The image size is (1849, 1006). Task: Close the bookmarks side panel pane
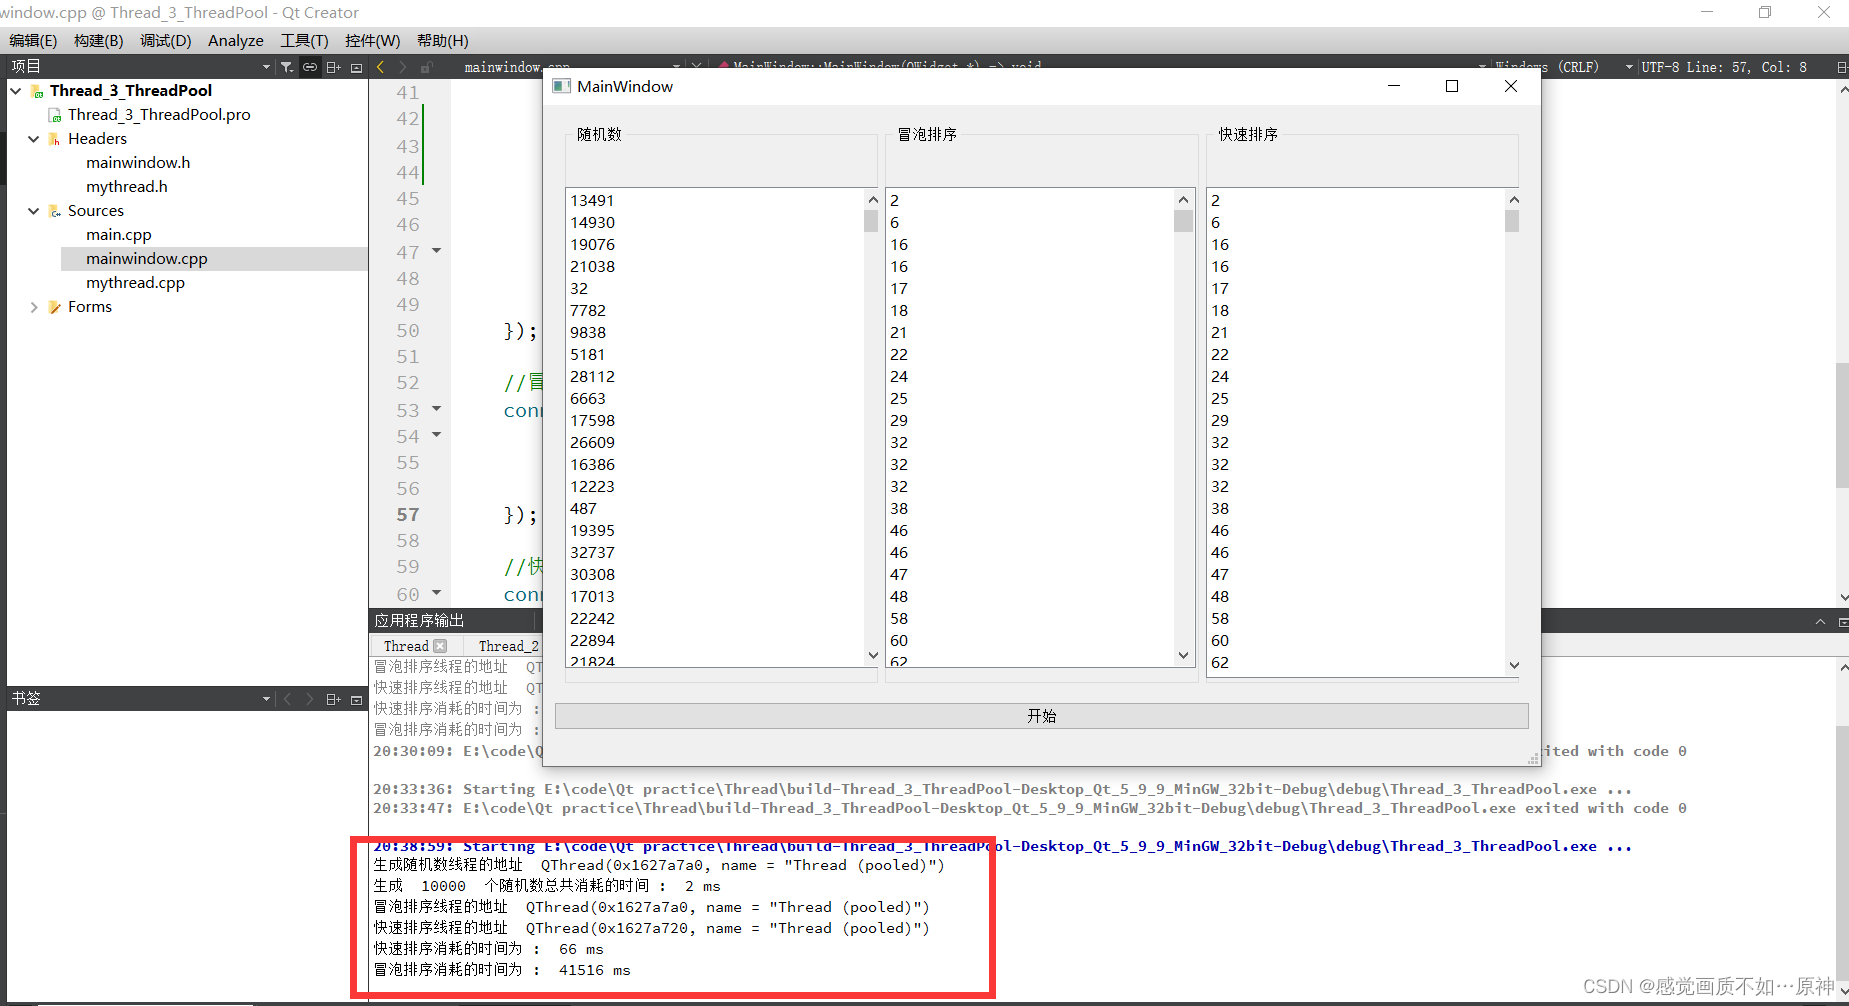coord(356,699)
